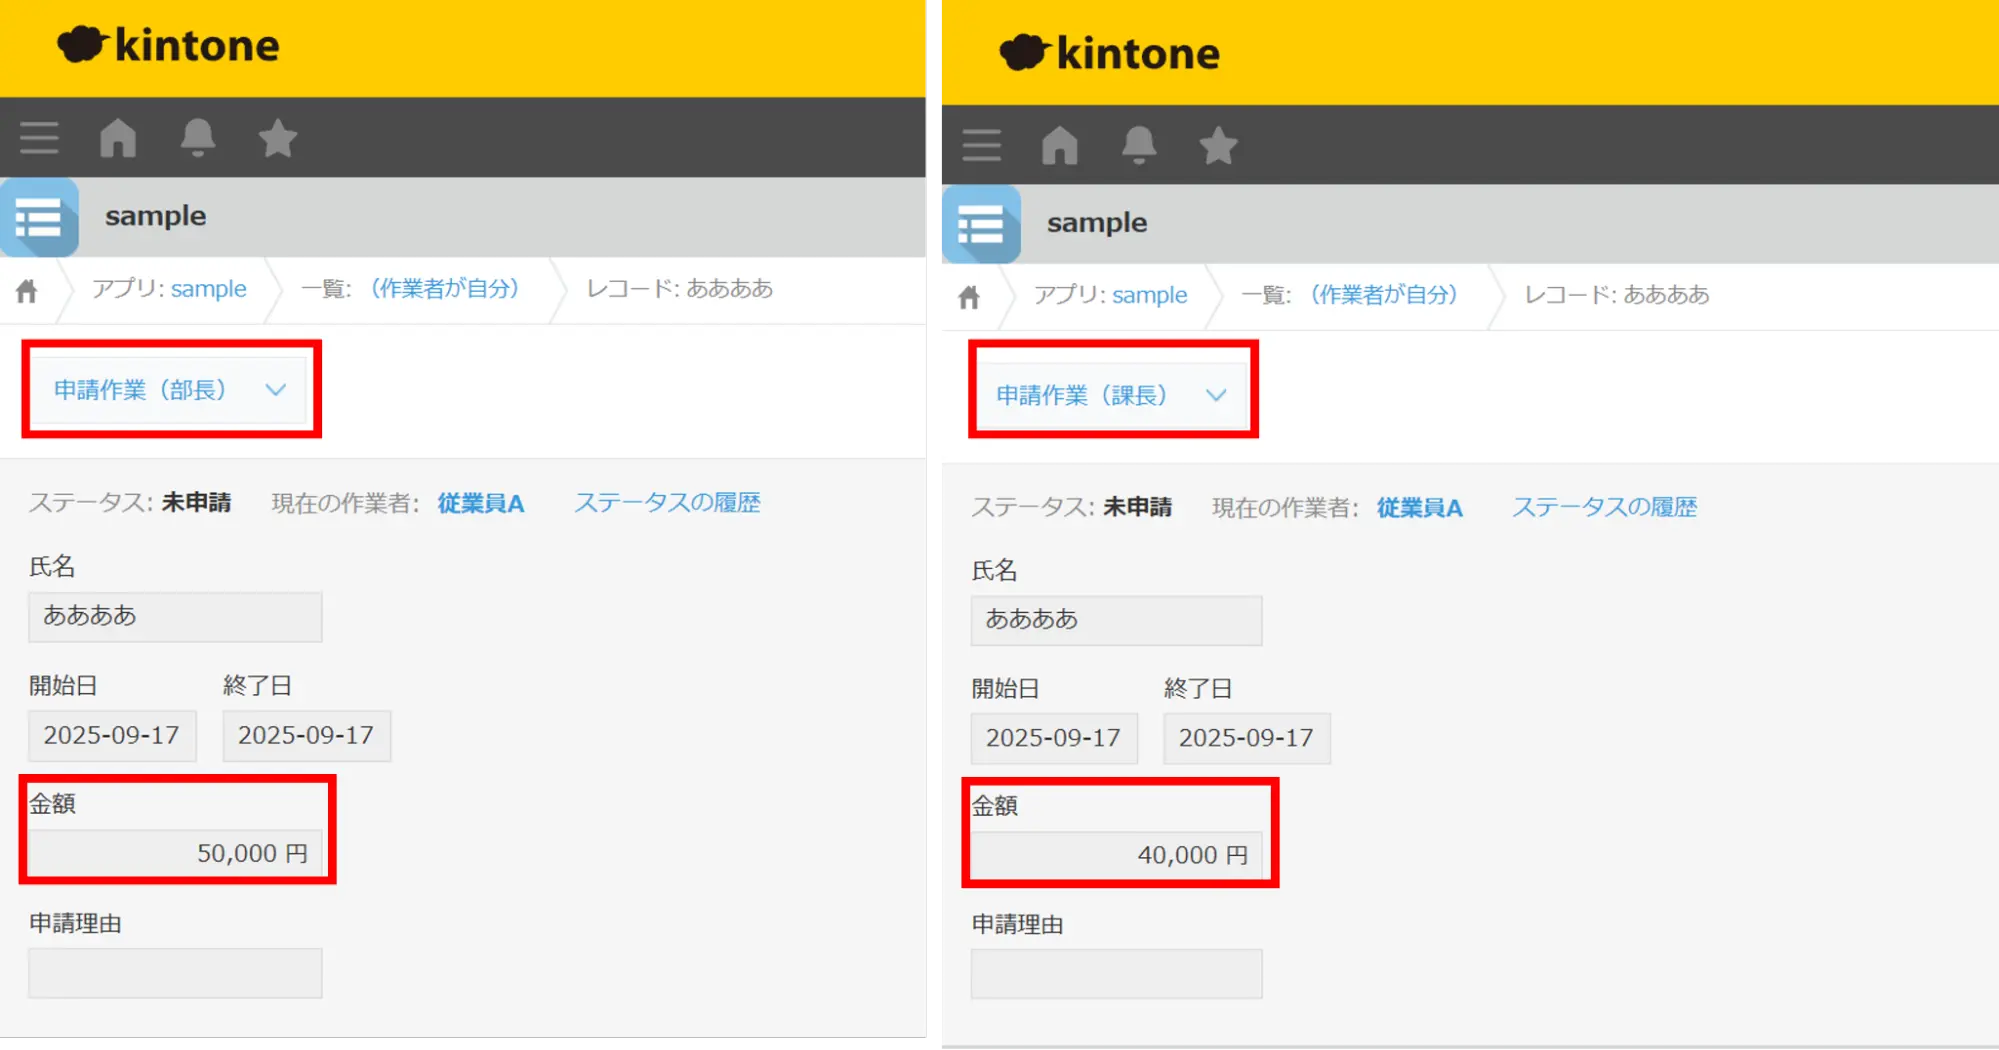
Task: Open the hamburger menu in the left screenshot
Action: coord(39,138)
